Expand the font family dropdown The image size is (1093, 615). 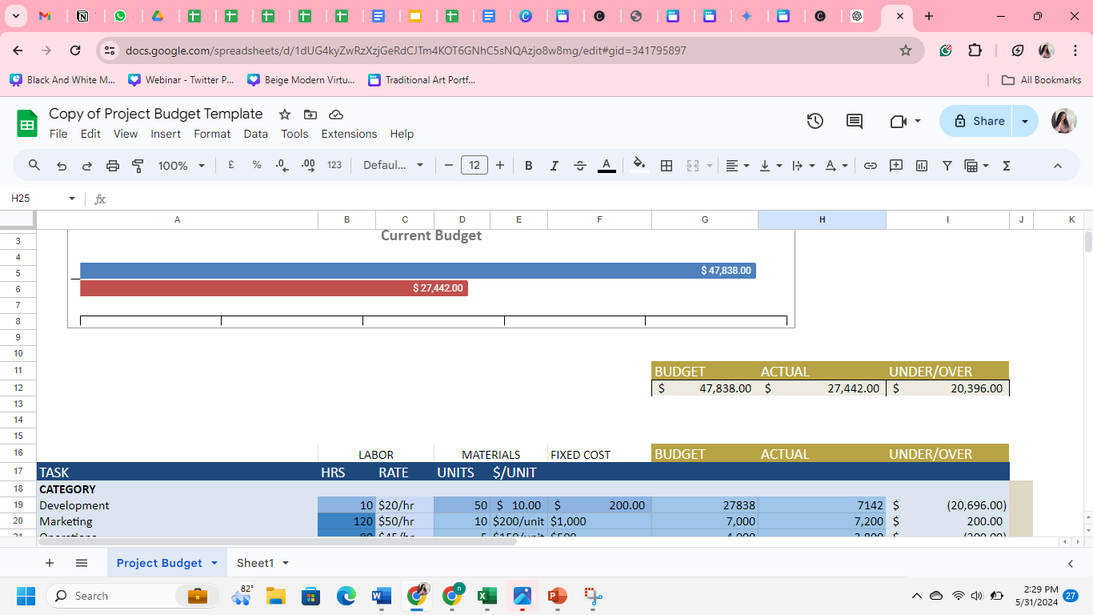pyautogui.click(x=393, y=166)
